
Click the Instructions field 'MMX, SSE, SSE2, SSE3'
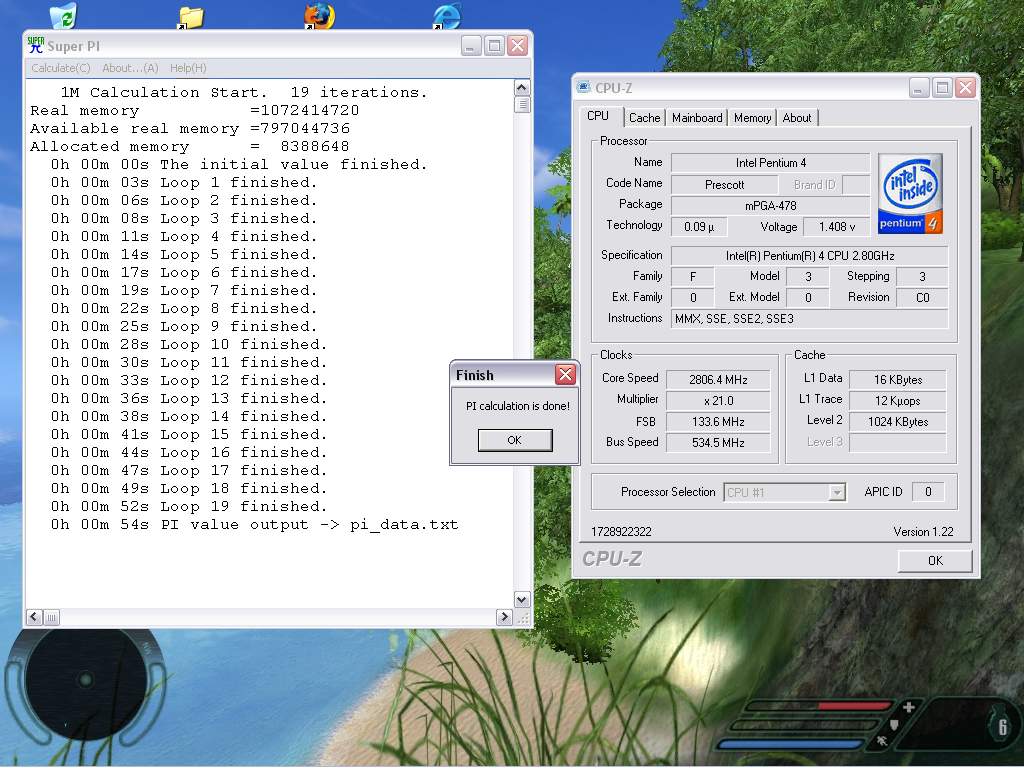coord(810,319)
